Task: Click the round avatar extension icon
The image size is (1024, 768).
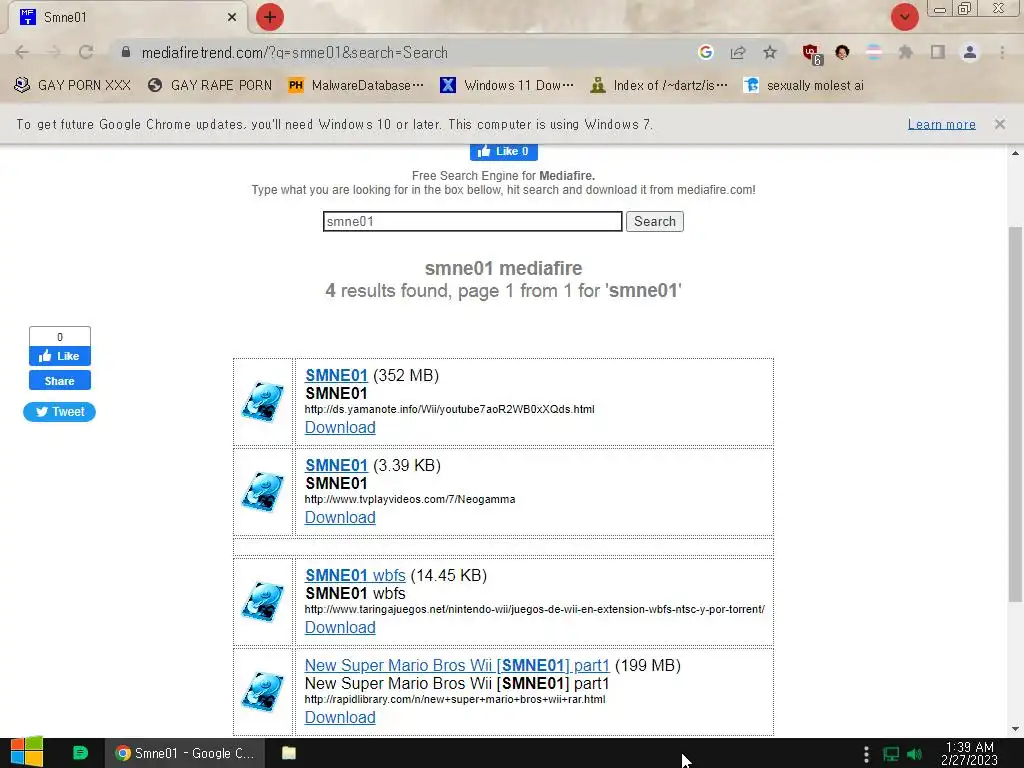Action: tap(842, 52)
